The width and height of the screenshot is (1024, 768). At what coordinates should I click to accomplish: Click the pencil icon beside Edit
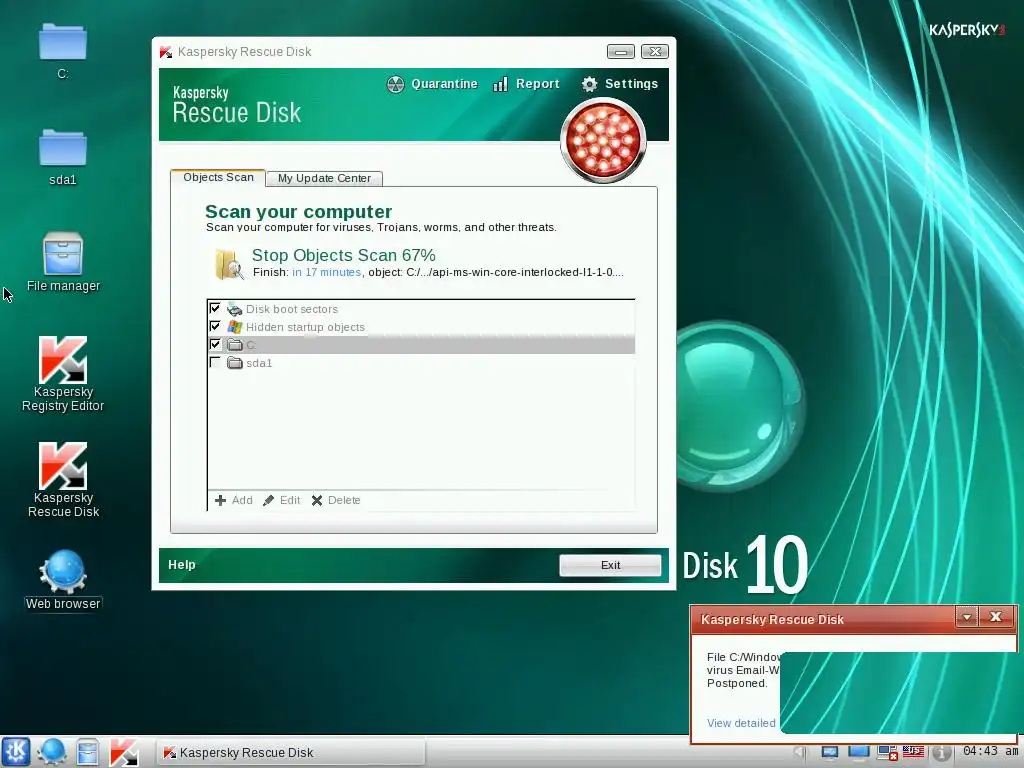click(x=268, y=500)
